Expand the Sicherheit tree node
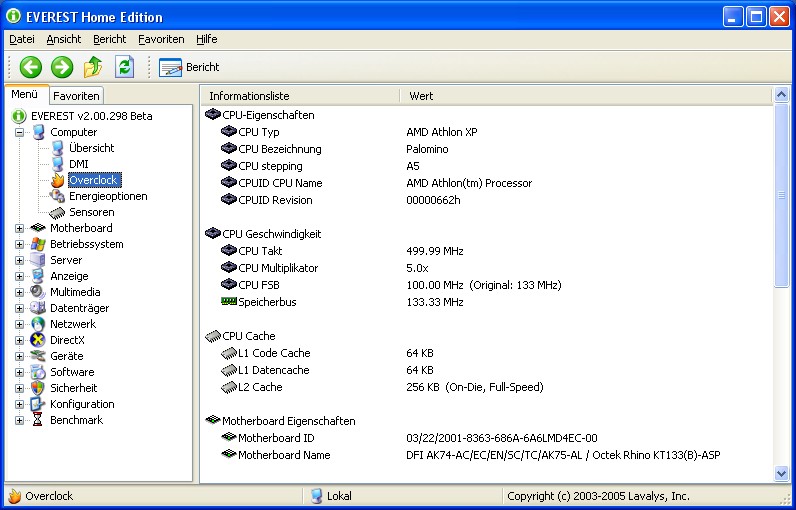 pyautogui.click(x=19, y=388)
